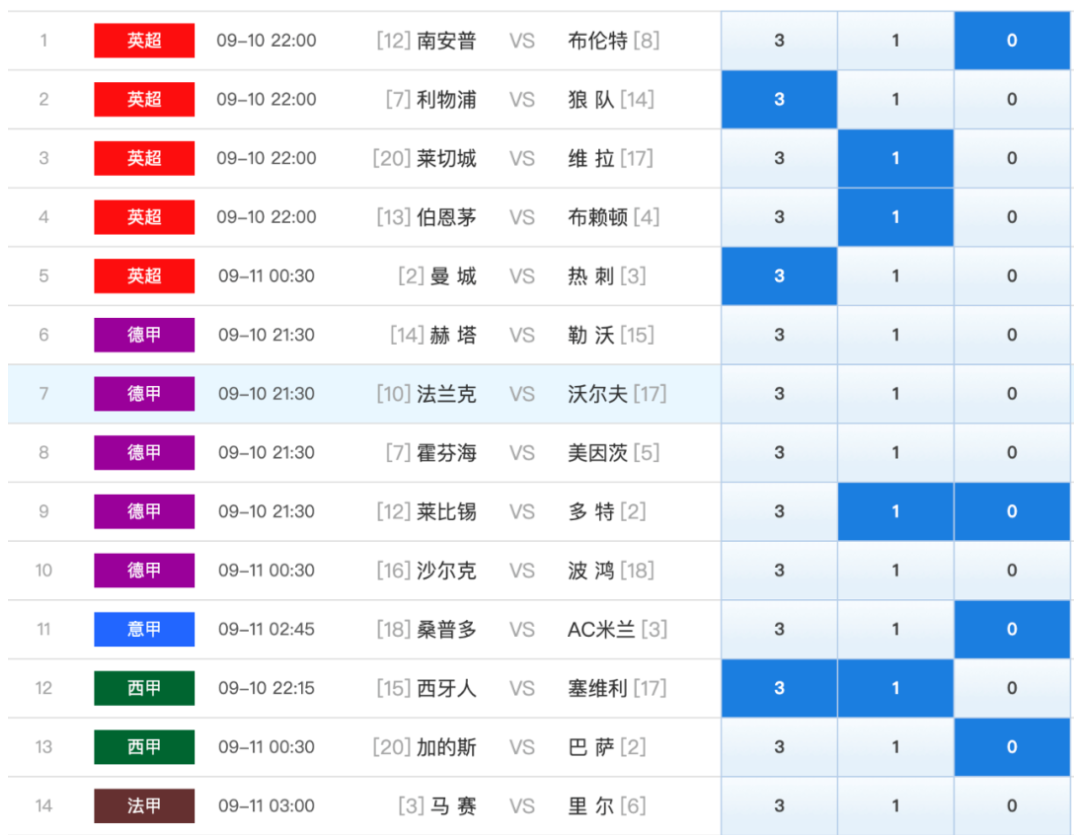Click VS in 曼城 vs 热刺 row
The image size is (1075, 835).
pyautogui.click(x=522, y=277)
